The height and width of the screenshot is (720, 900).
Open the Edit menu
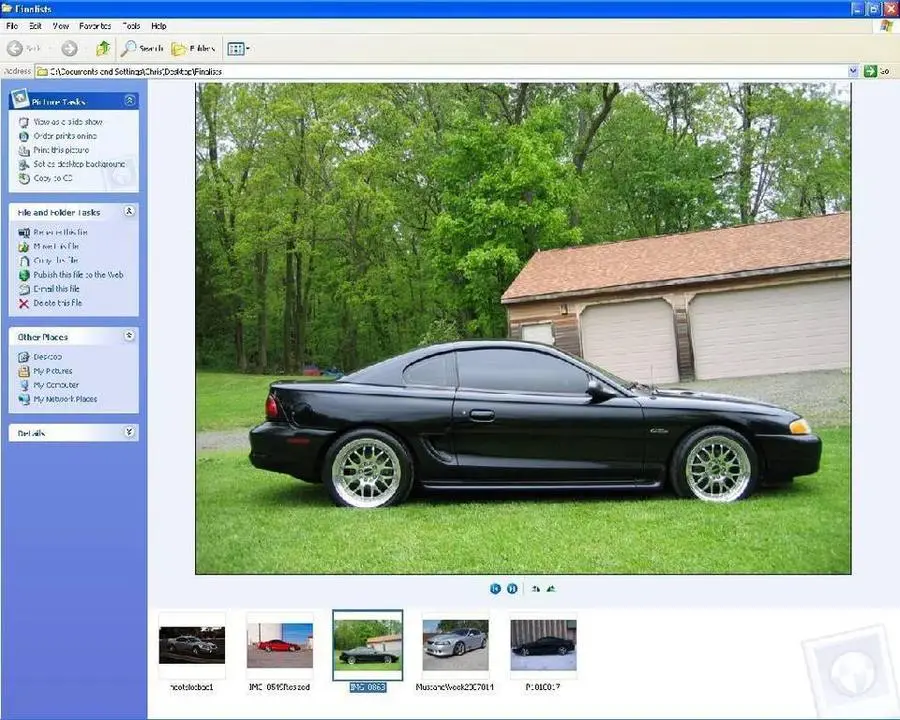(x=36, y=26)
